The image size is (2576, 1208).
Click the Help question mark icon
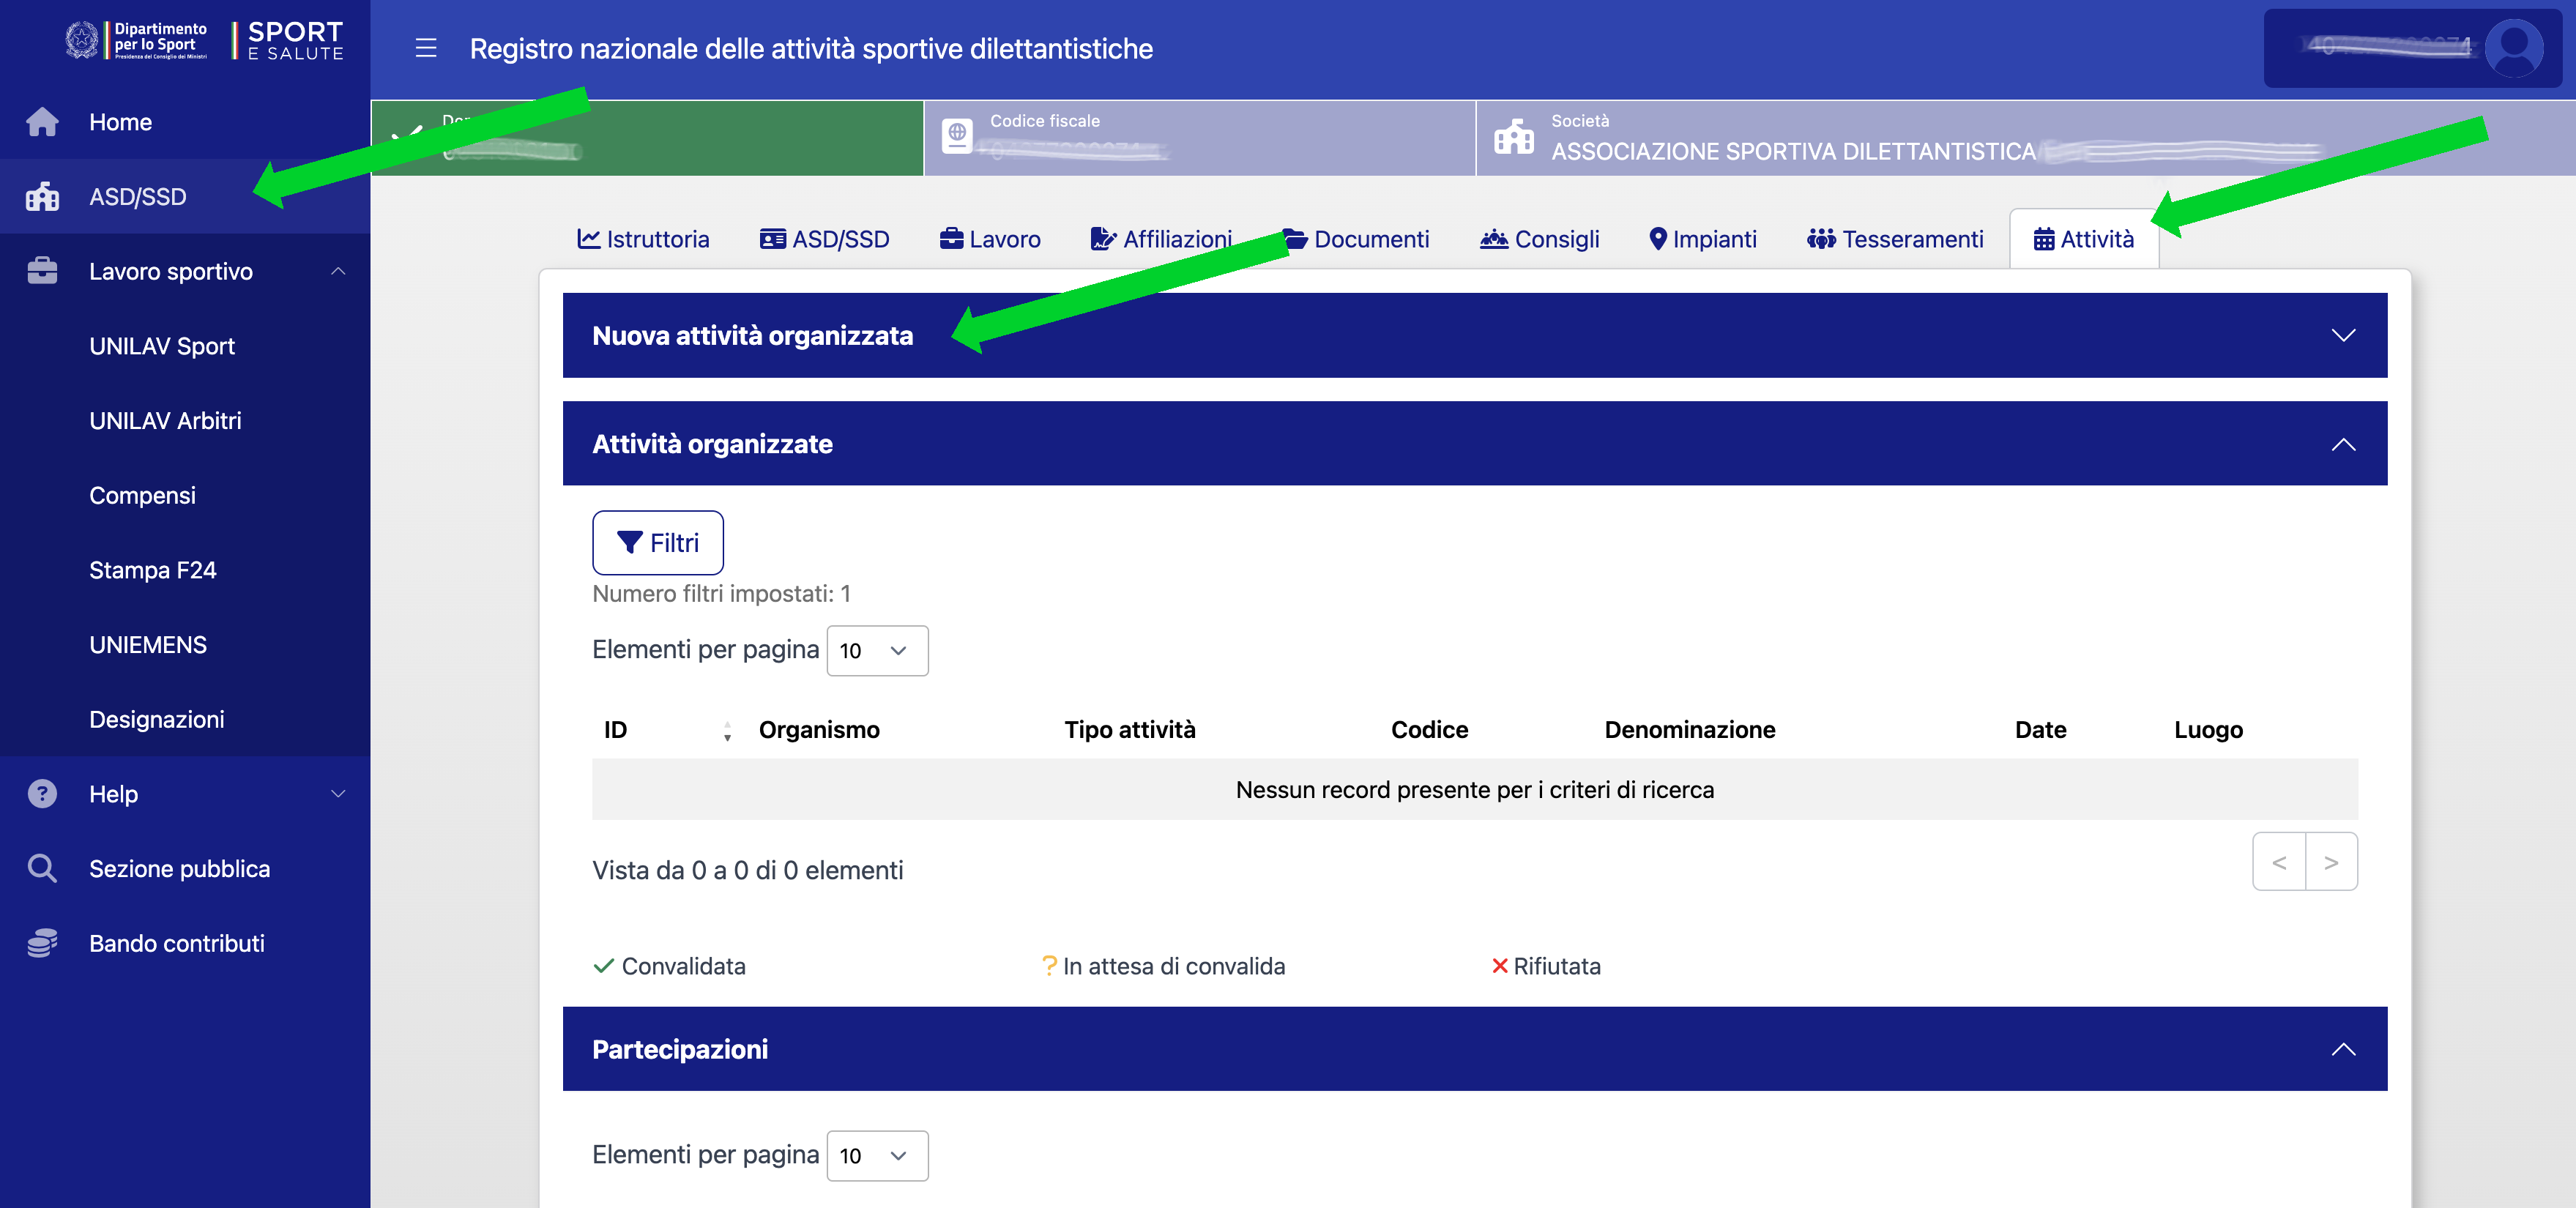42,793
